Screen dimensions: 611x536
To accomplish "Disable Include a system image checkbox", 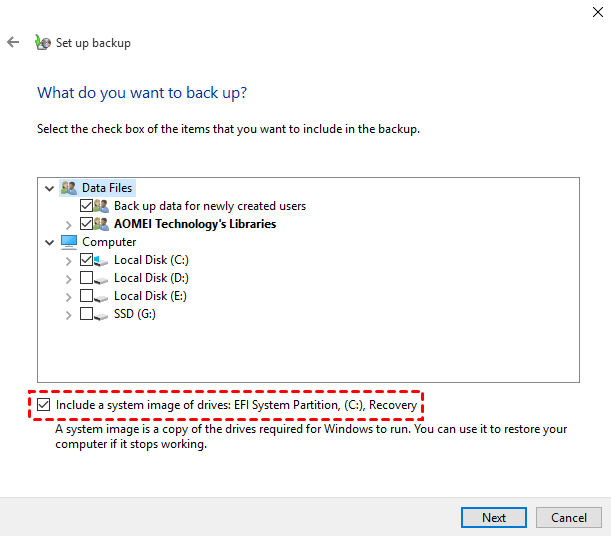I will [44, 405].
